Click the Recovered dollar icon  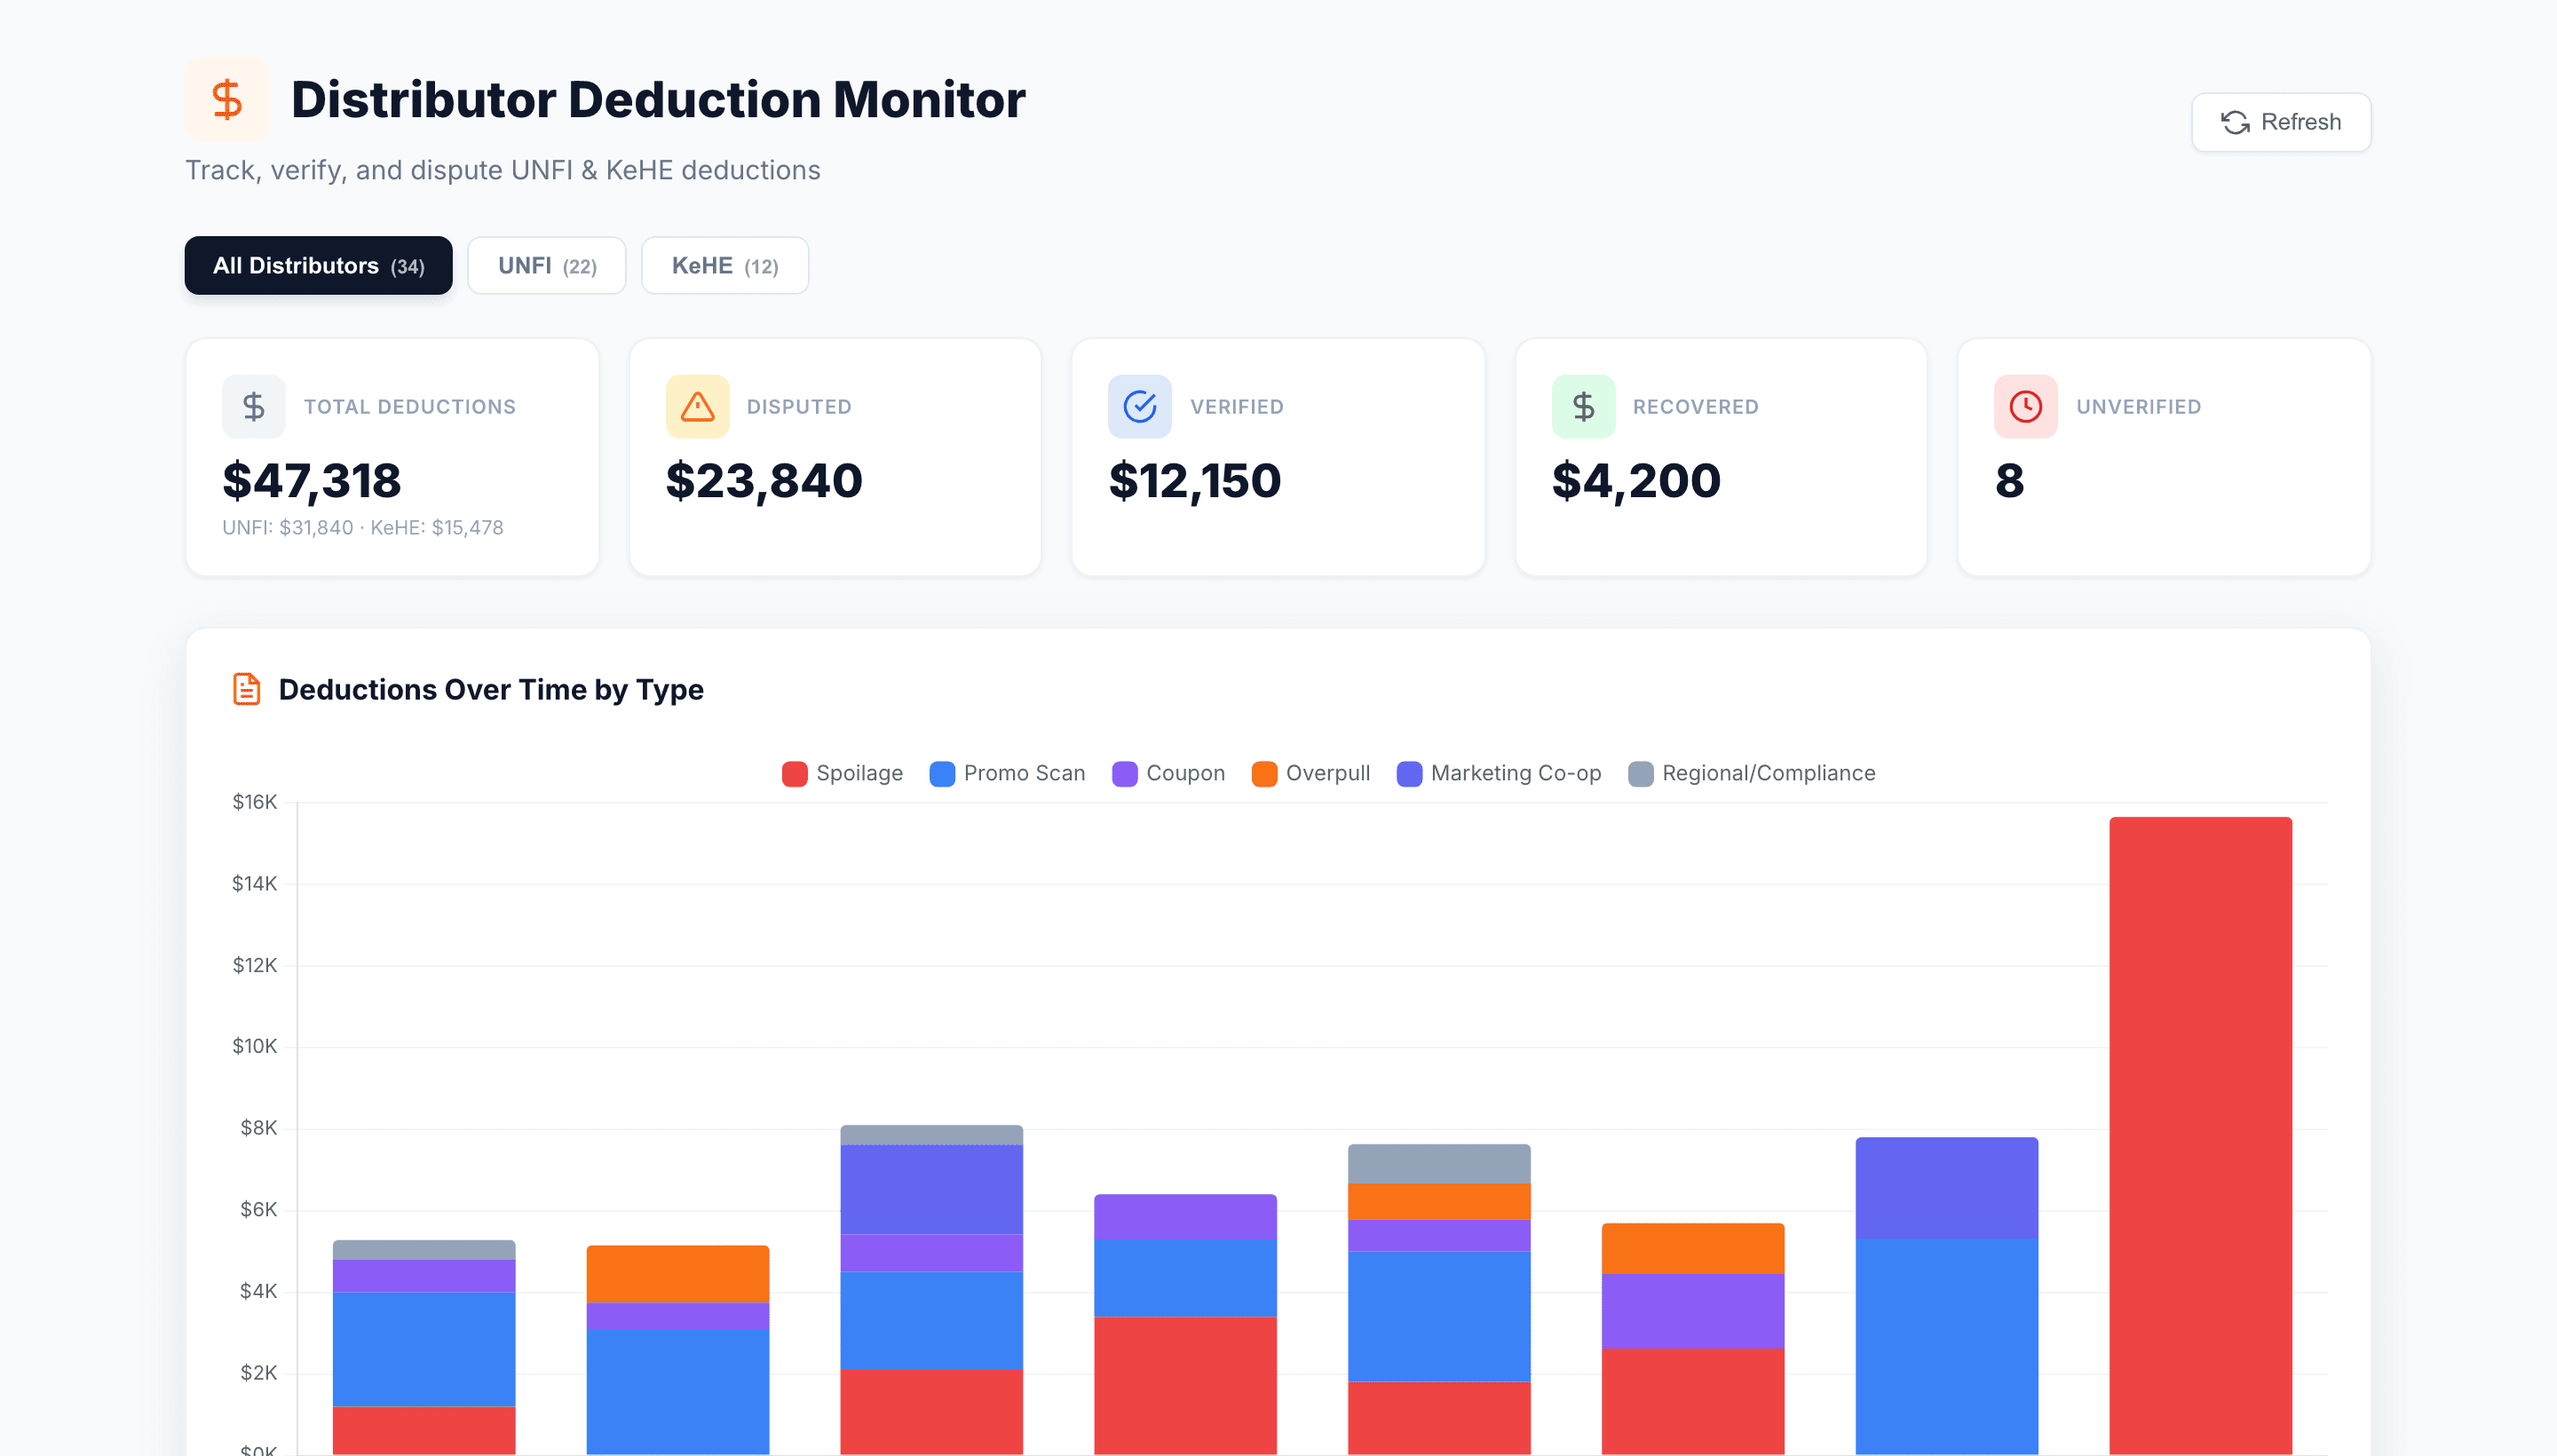tap(1583, 406)
